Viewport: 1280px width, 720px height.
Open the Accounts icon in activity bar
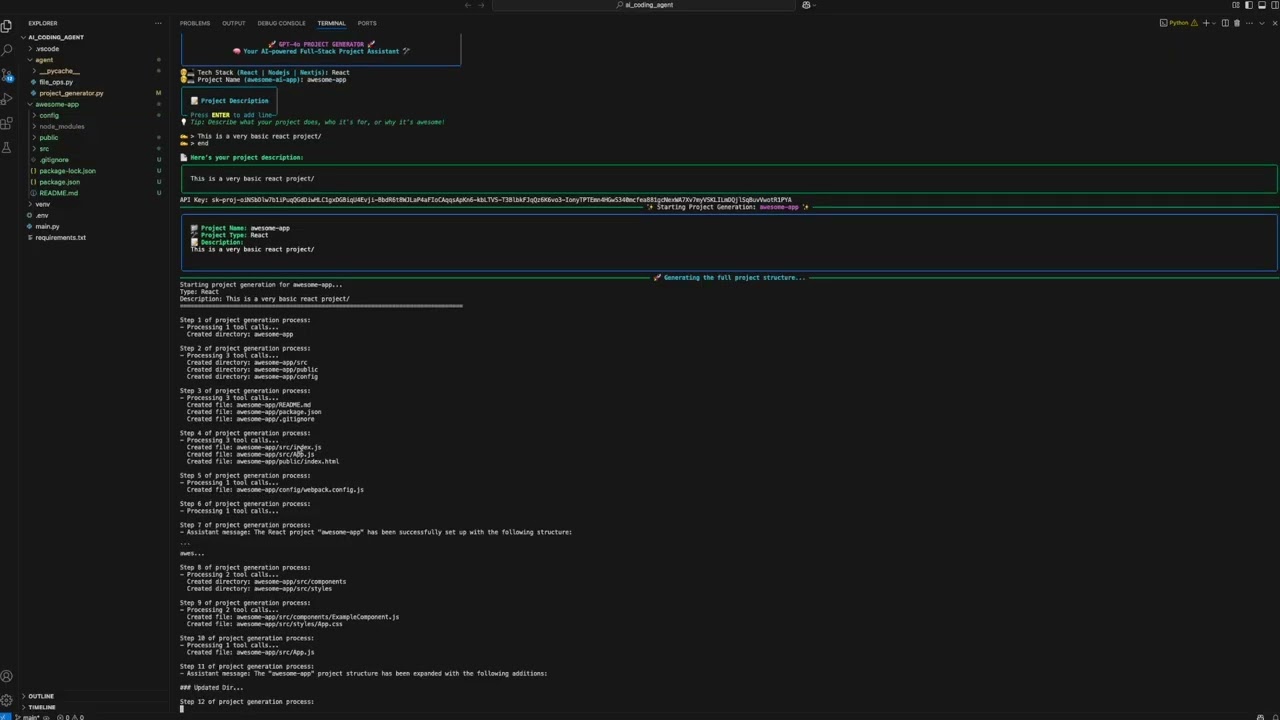coord(7,676)
